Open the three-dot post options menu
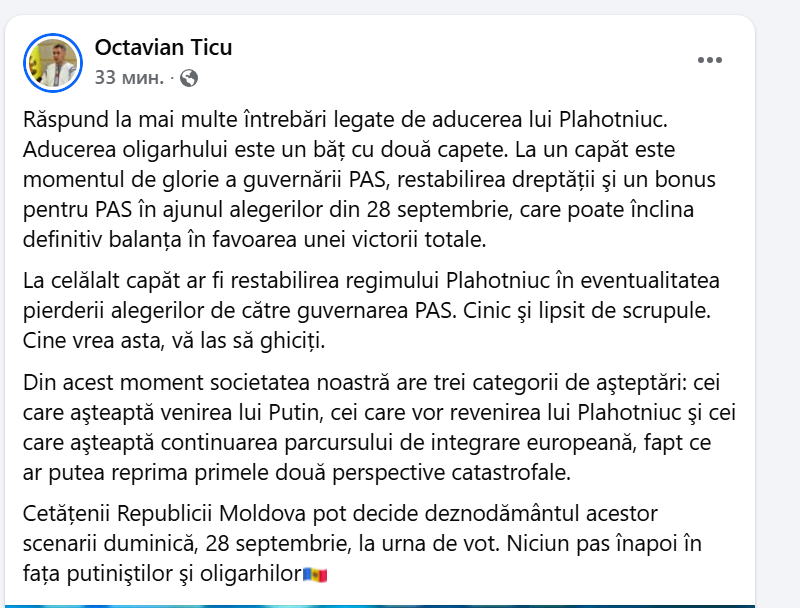 pyautogui.click(x=710, y=60)
